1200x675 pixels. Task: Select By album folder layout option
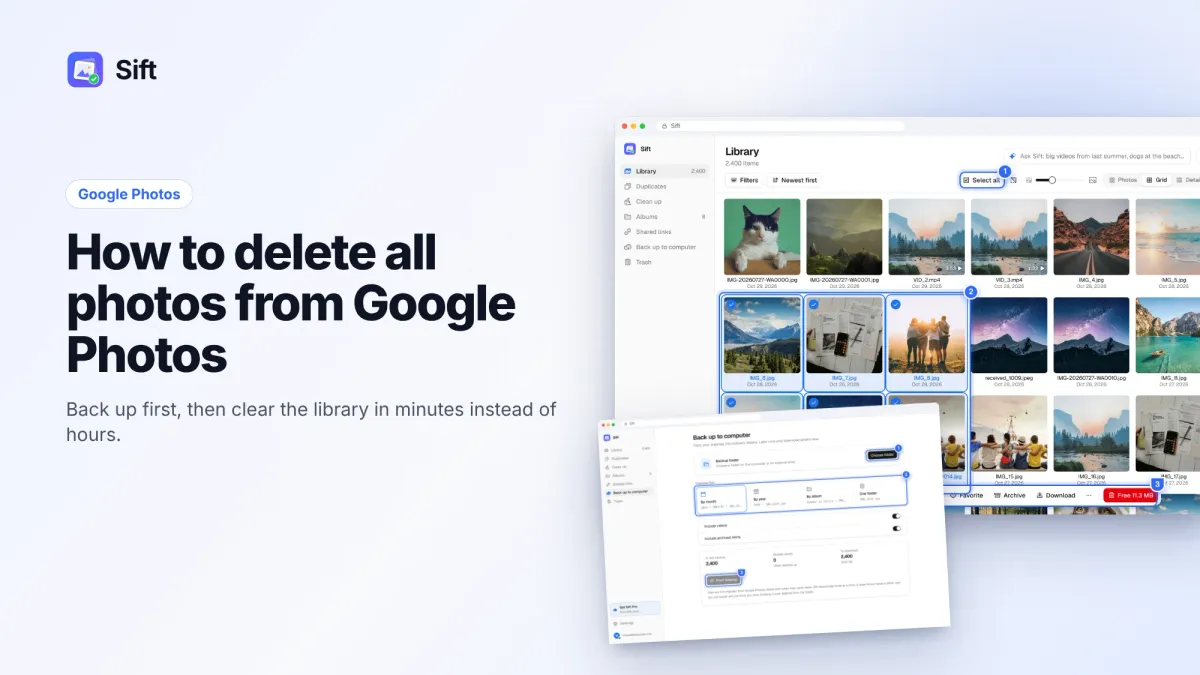(x=828, y=493)
